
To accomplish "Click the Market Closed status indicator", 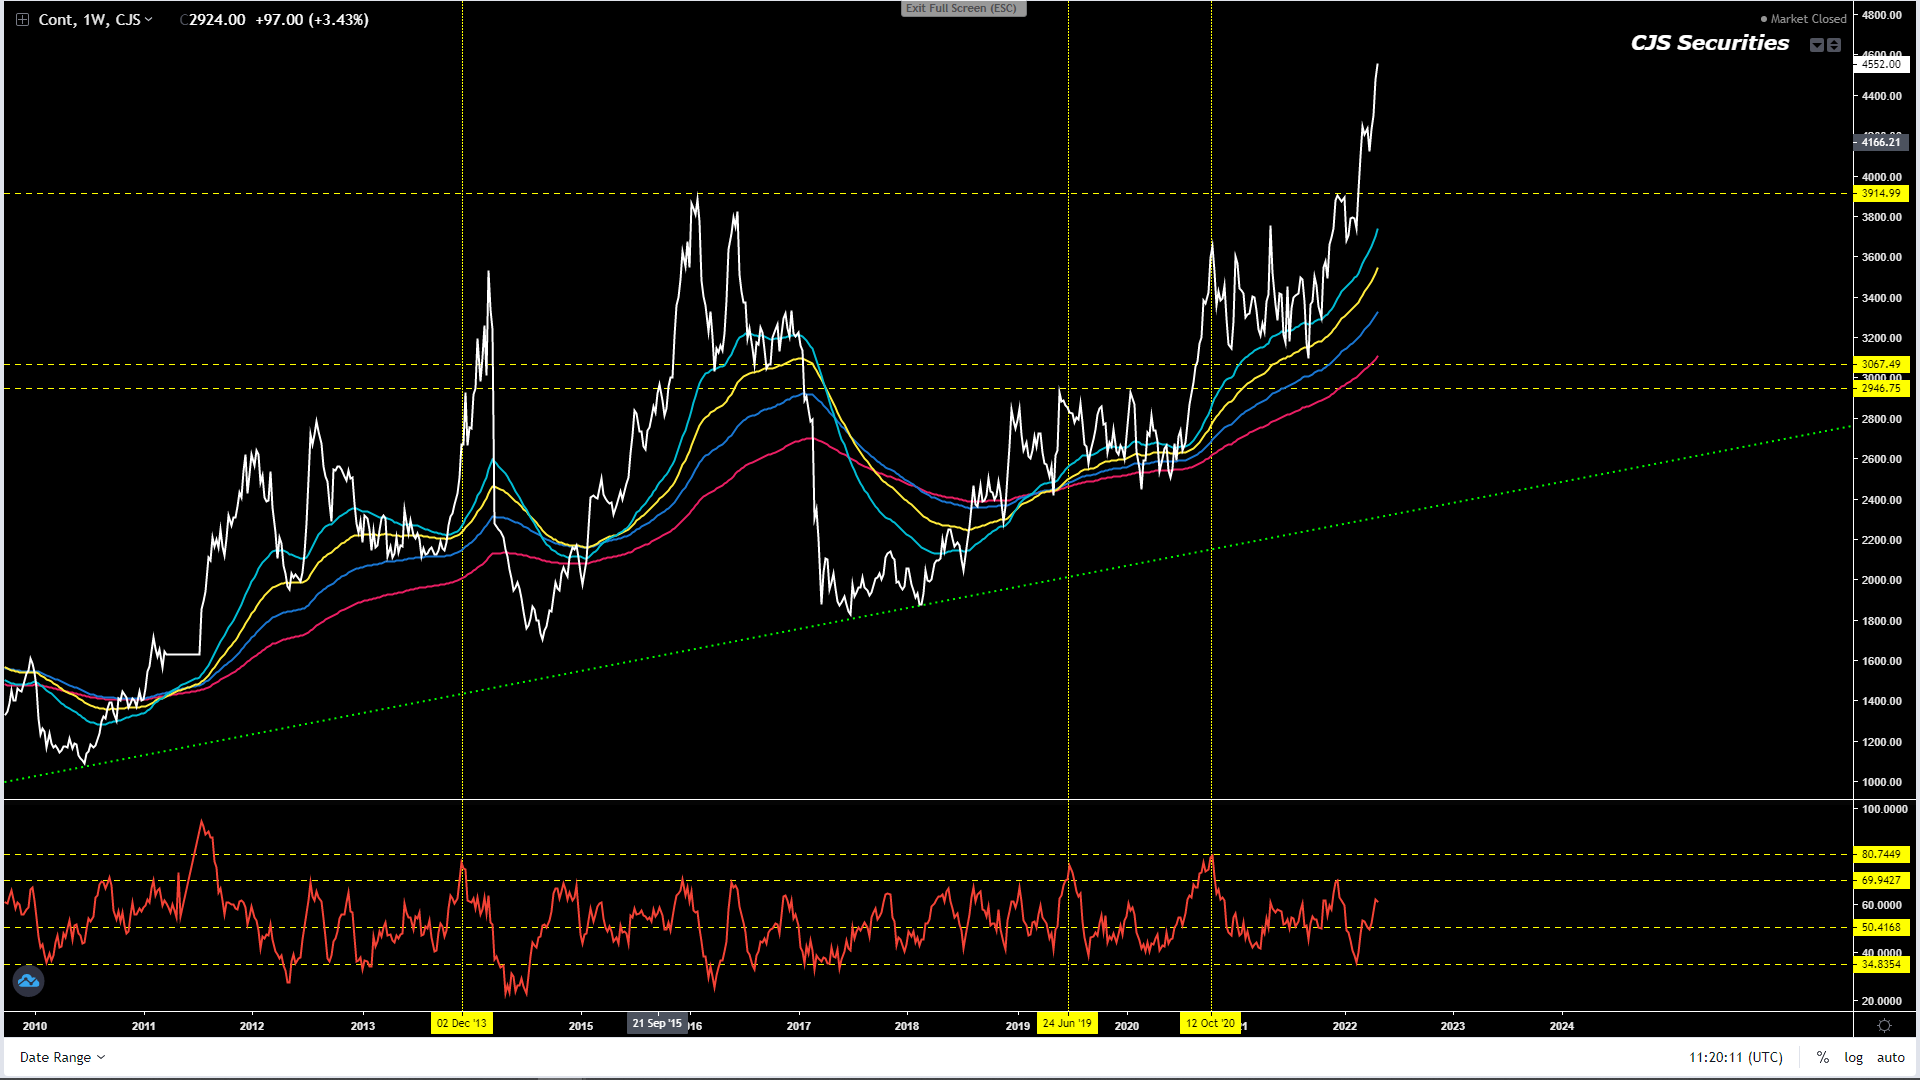I will [1803, 19].
